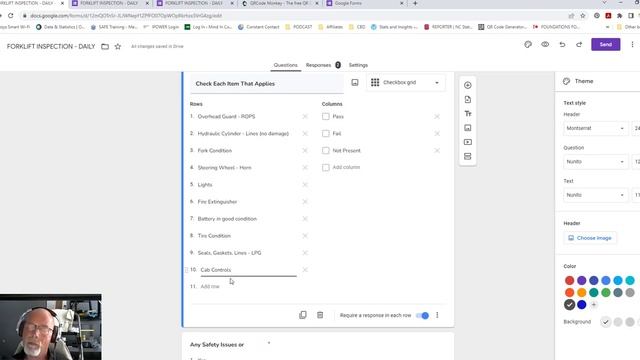Screen dimensions: 640x360
Task: Open the Text font dropdown
Action: [x=595, y=195]
